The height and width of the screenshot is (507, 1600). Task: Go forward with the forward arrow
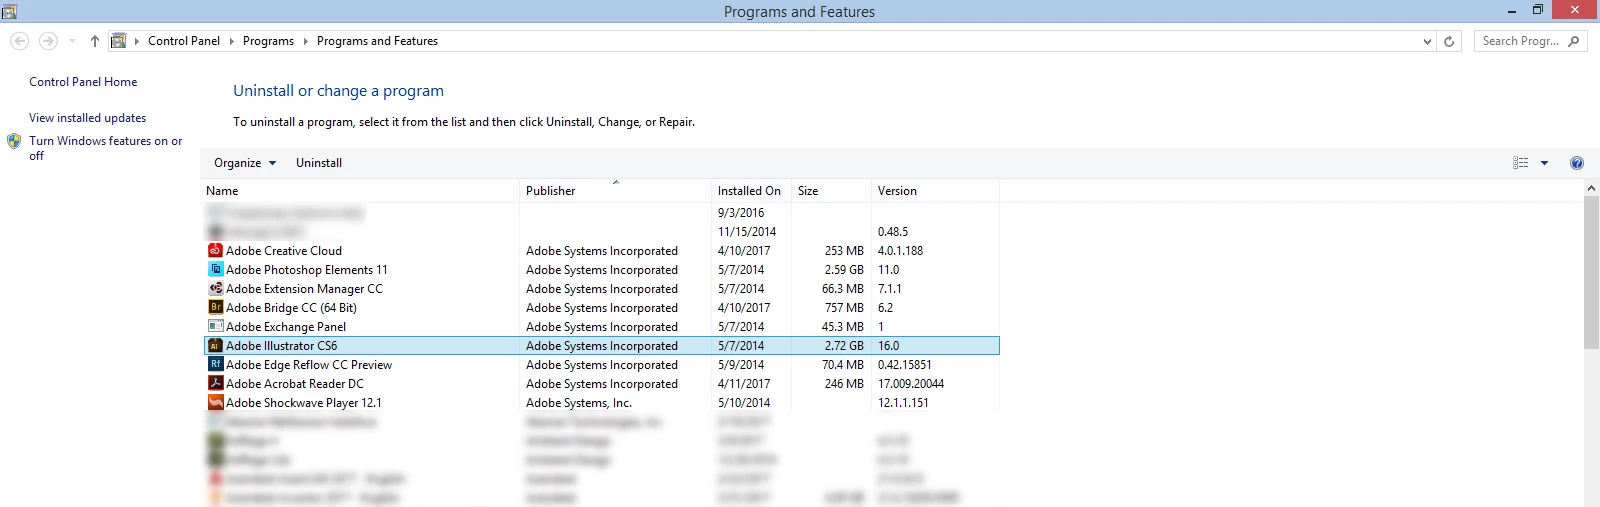(48, 41)
